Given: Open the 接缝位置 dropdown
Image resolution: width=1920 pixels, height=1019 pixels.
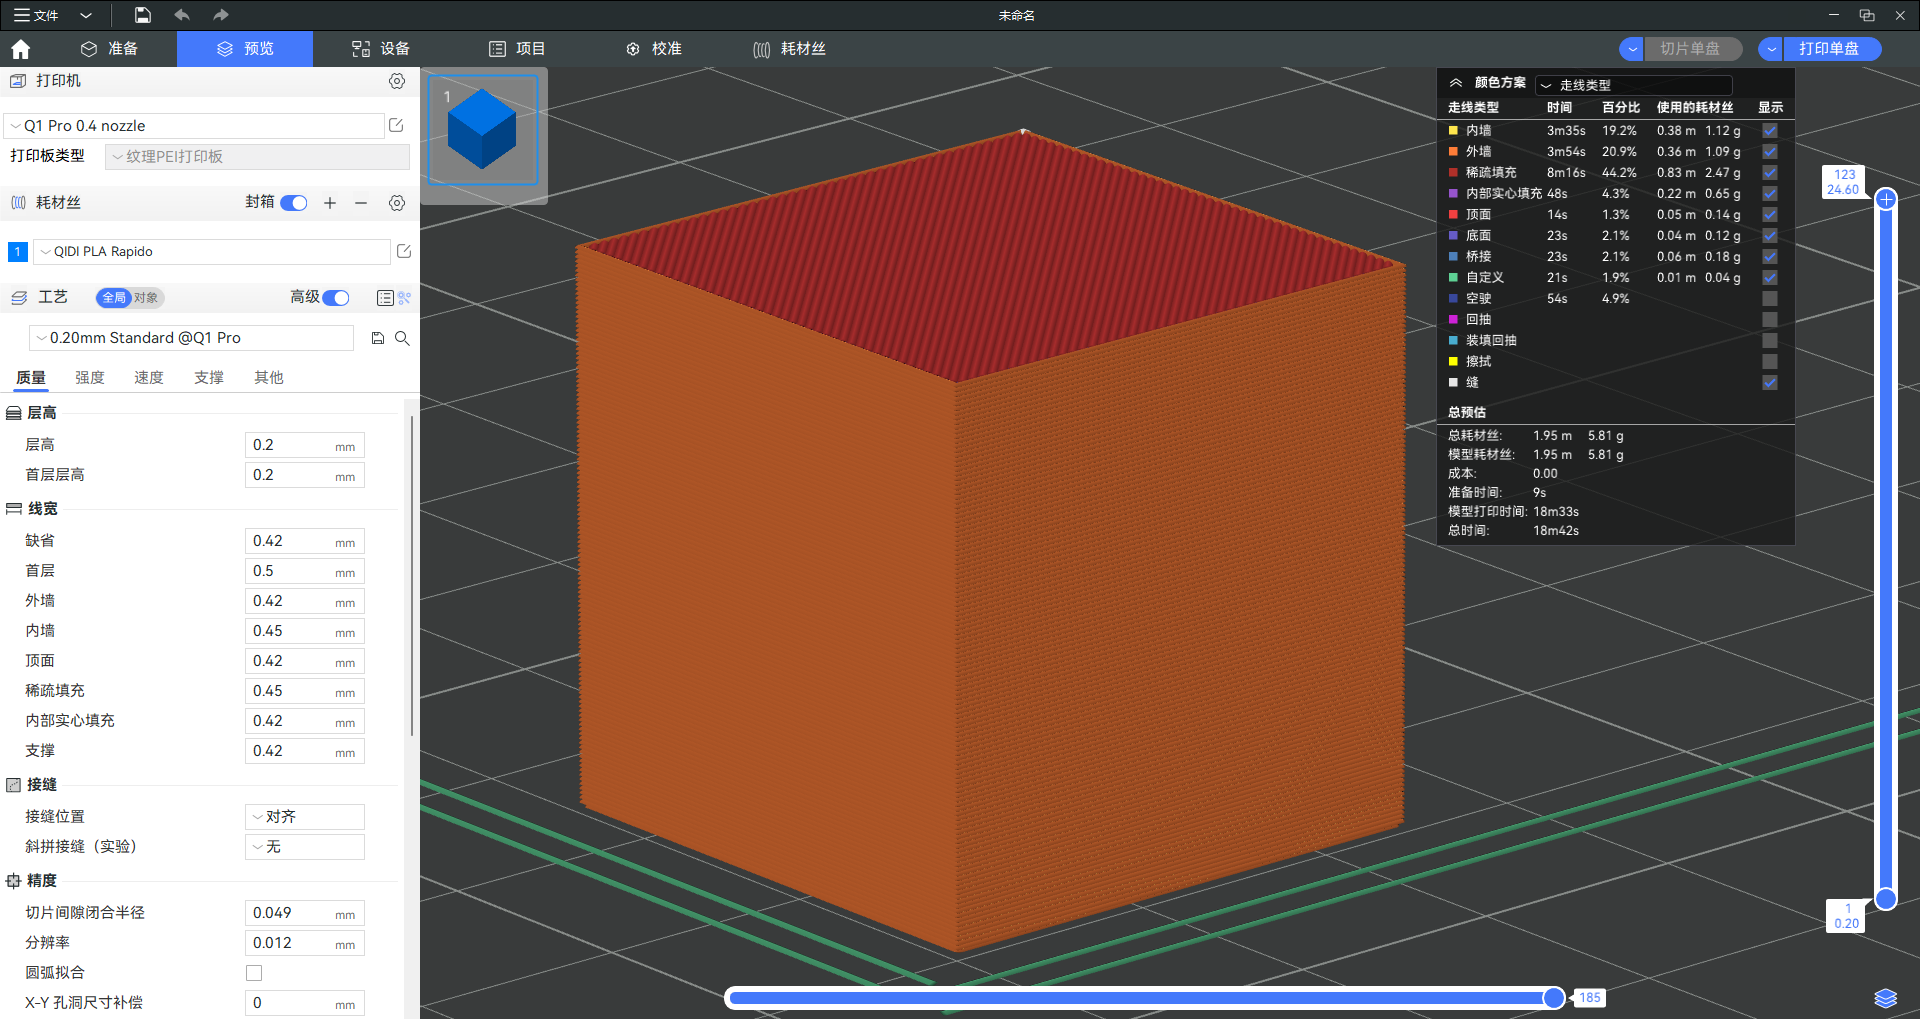Looking at the screenshot, I should [x=305, y=817].
